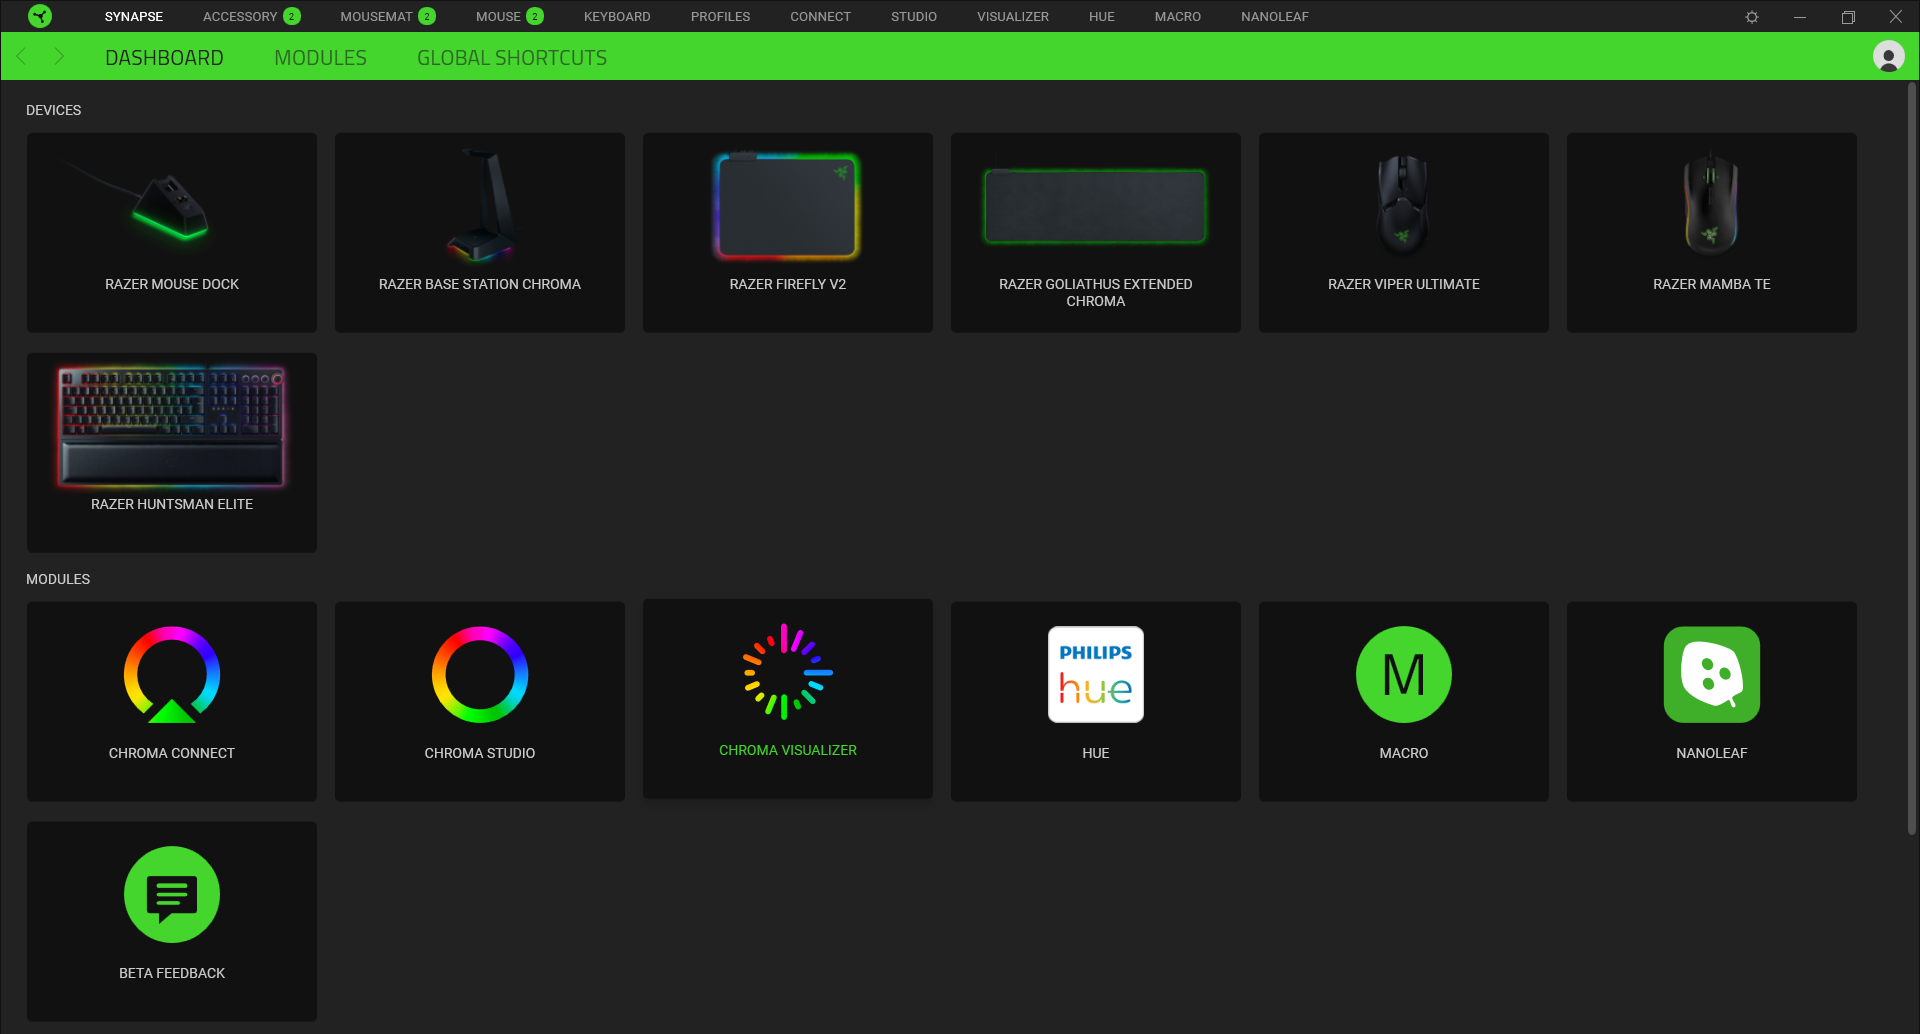This screenshot has width=1920, height=1034.
Task: Select the Razer Viper Ultimate mouse
Action: tap(1404, 233)
